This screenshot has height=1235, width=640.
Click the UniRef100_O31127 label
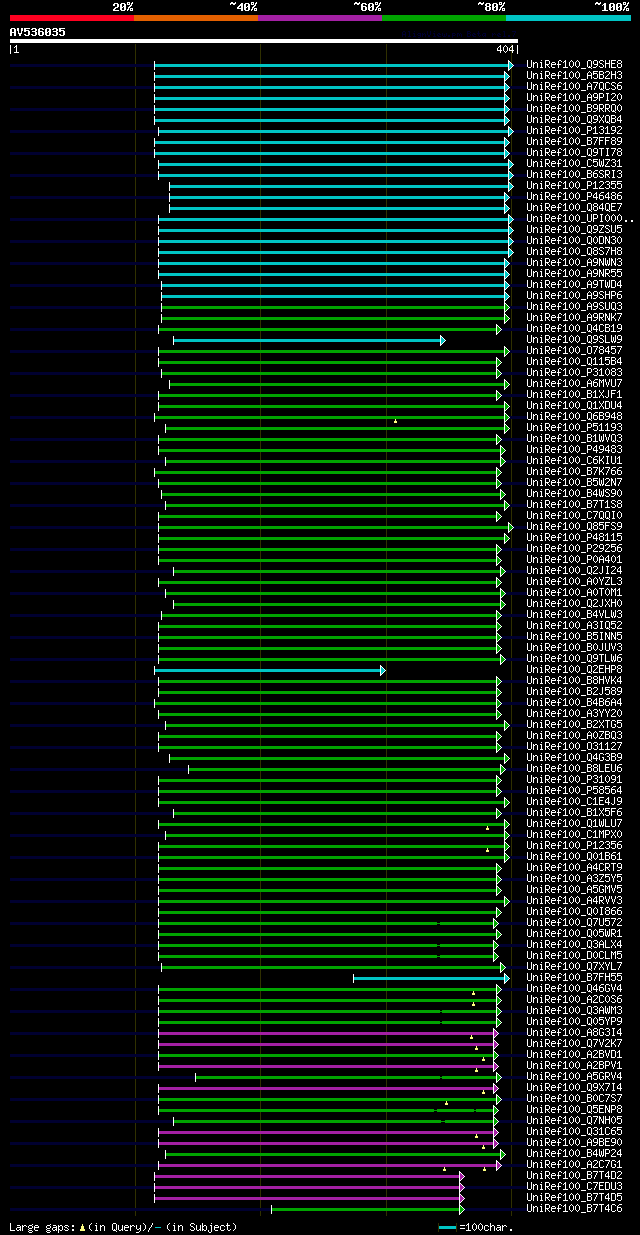574,746
